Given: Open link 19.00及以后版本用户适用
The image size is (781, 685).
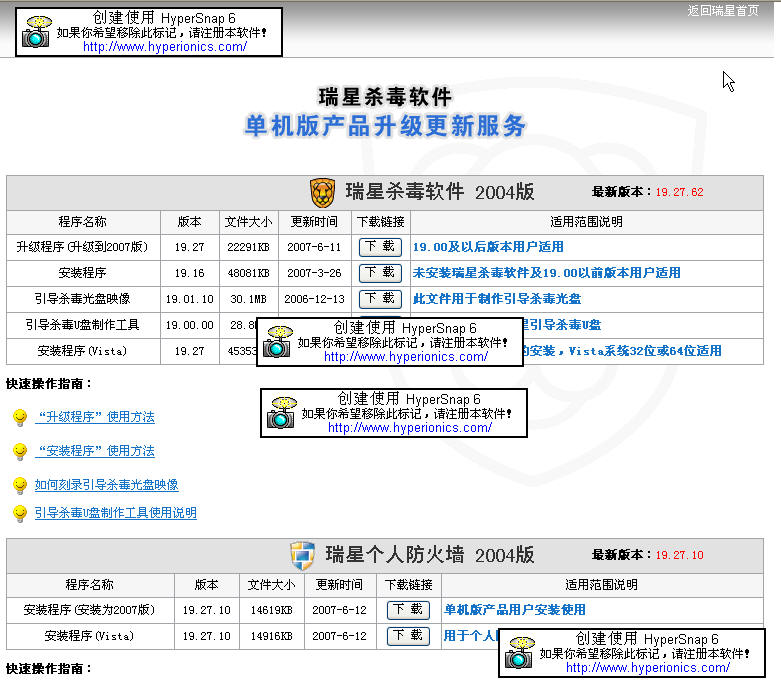Looking at the screenshot, I should coord(488,247).
